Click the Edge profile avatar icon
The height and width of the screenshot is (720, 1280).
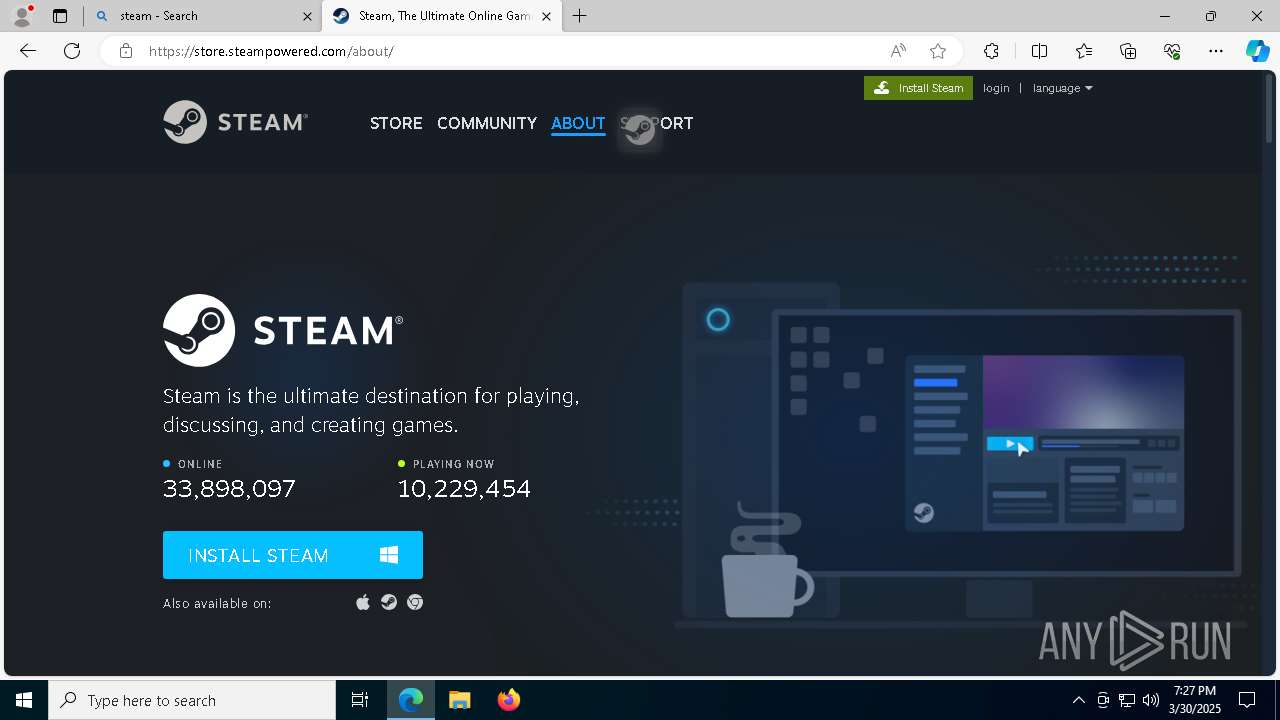tap(22, 16)
